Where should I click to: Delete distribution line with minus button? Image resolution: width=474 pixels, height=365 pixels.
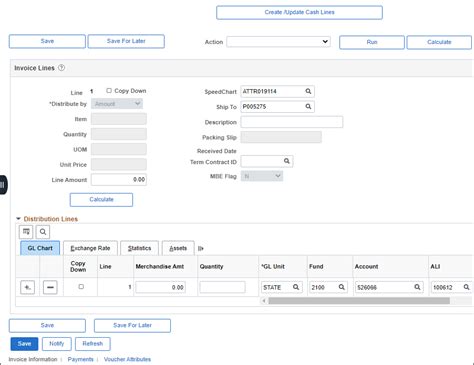[50, 287]
